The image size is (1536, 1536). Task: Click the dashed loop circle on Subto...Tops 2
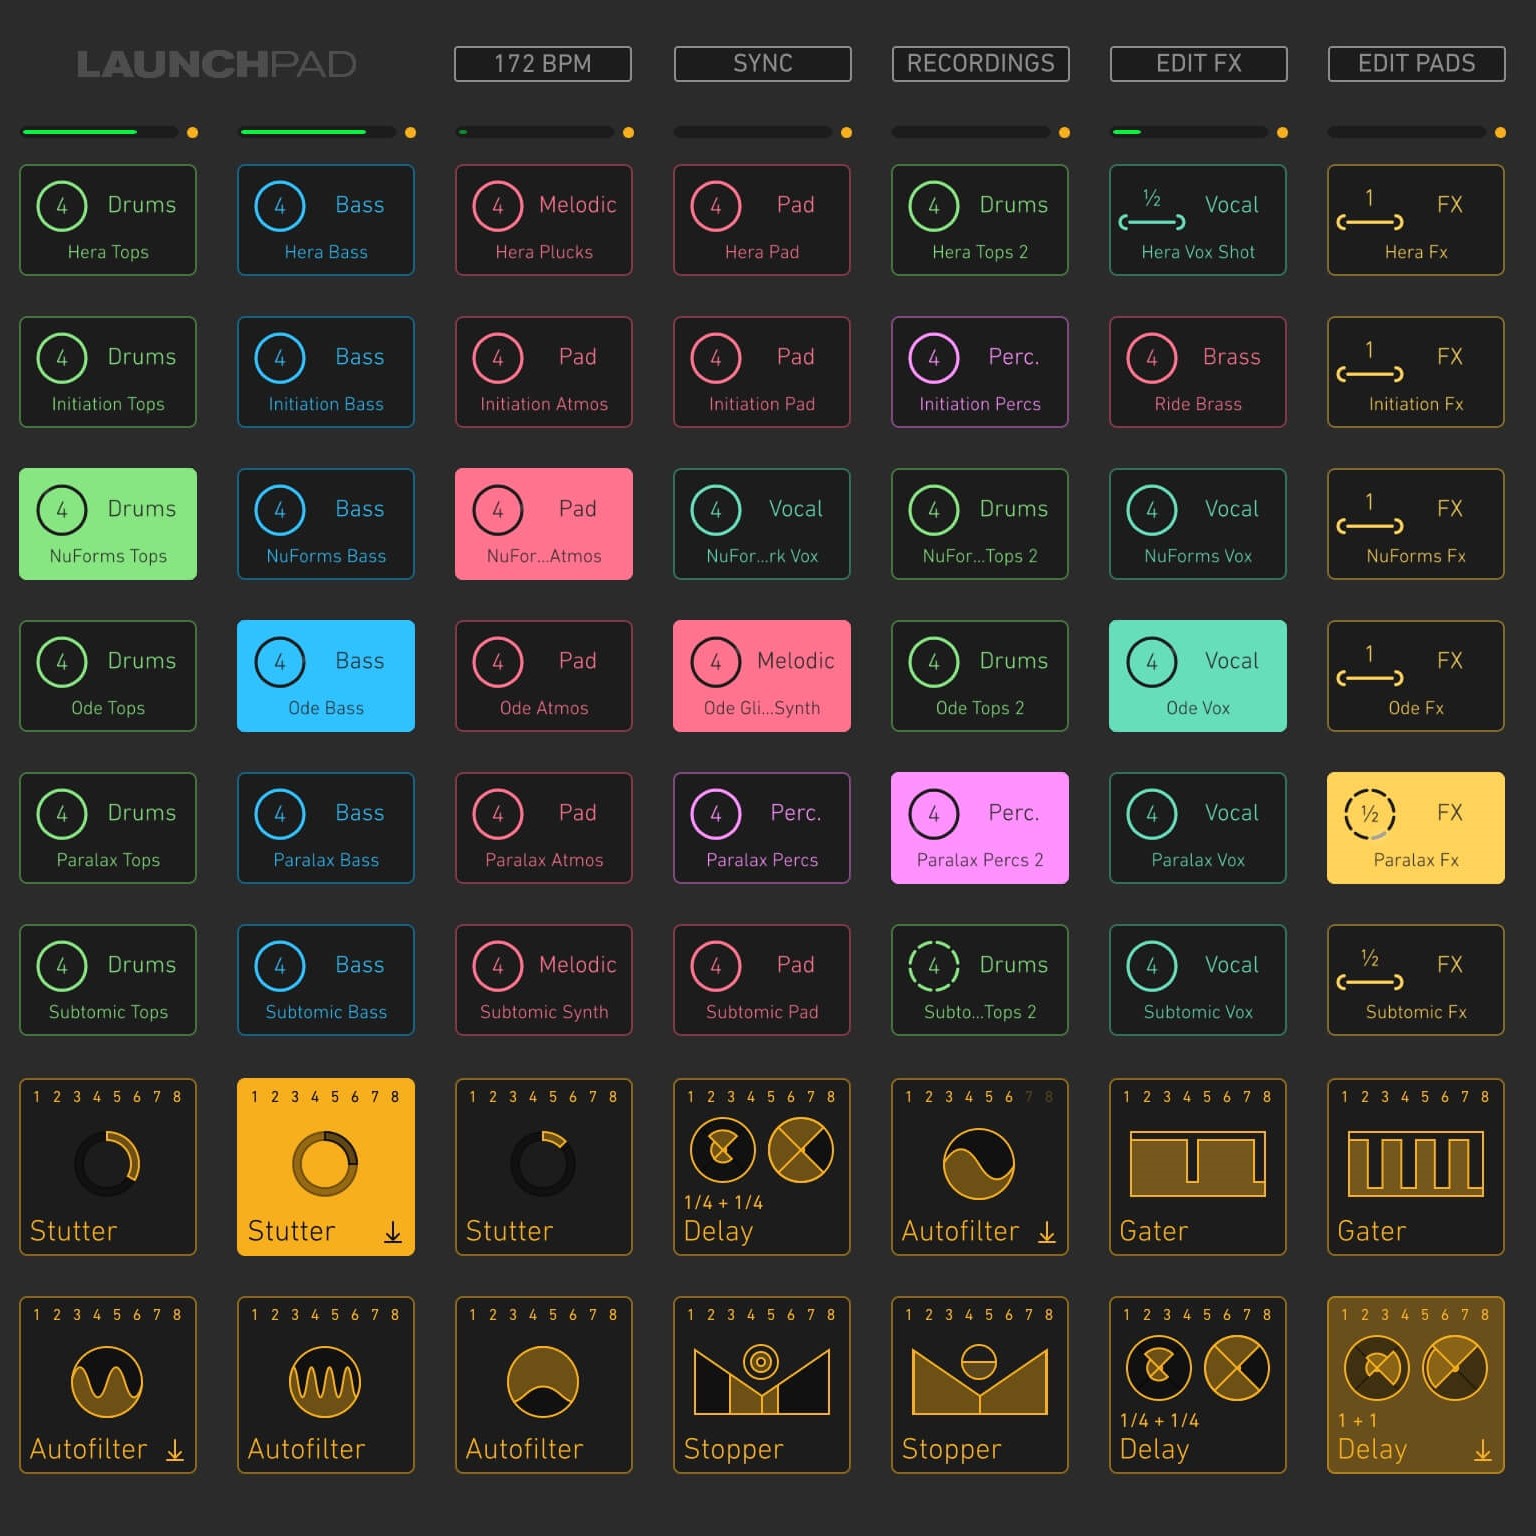934,966
